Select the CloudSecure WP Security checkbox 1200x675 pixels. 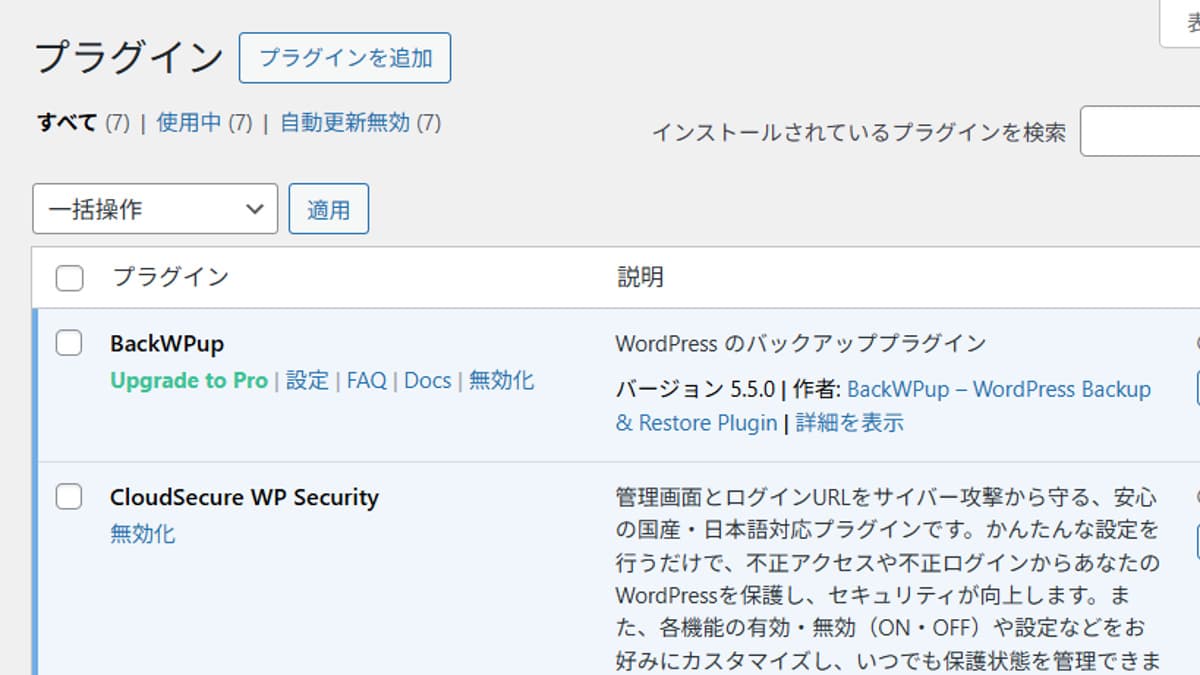tap(69, 497)
